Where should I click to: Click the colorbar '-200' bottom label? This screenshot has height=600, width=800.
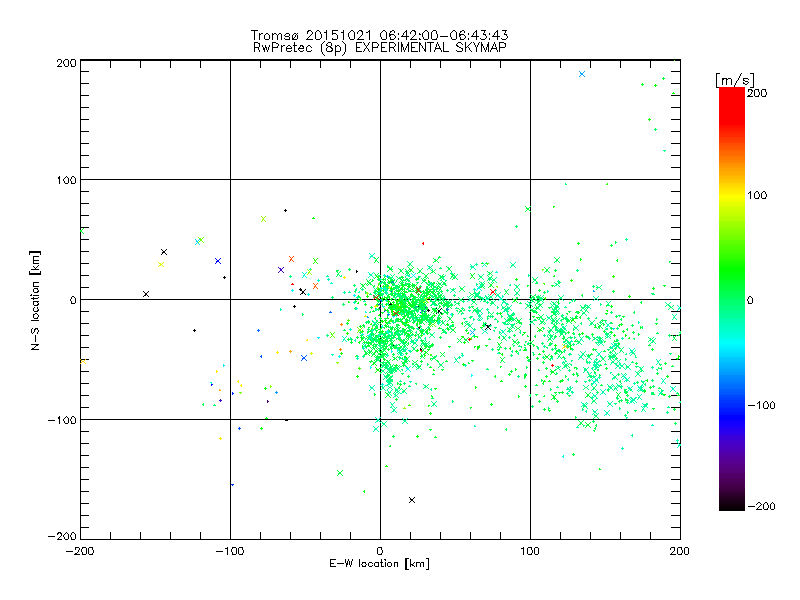(x=761, y=506)
